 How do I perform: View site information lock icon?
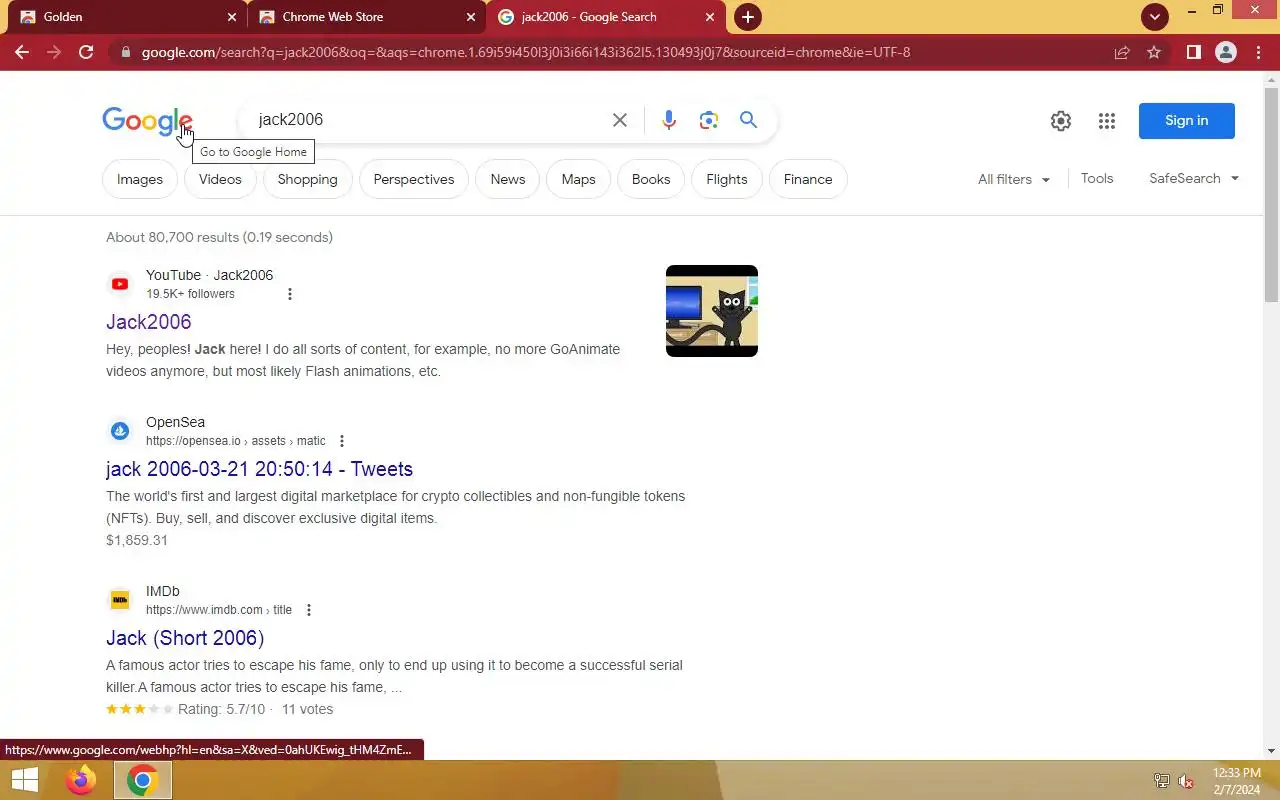pos(124,52)
